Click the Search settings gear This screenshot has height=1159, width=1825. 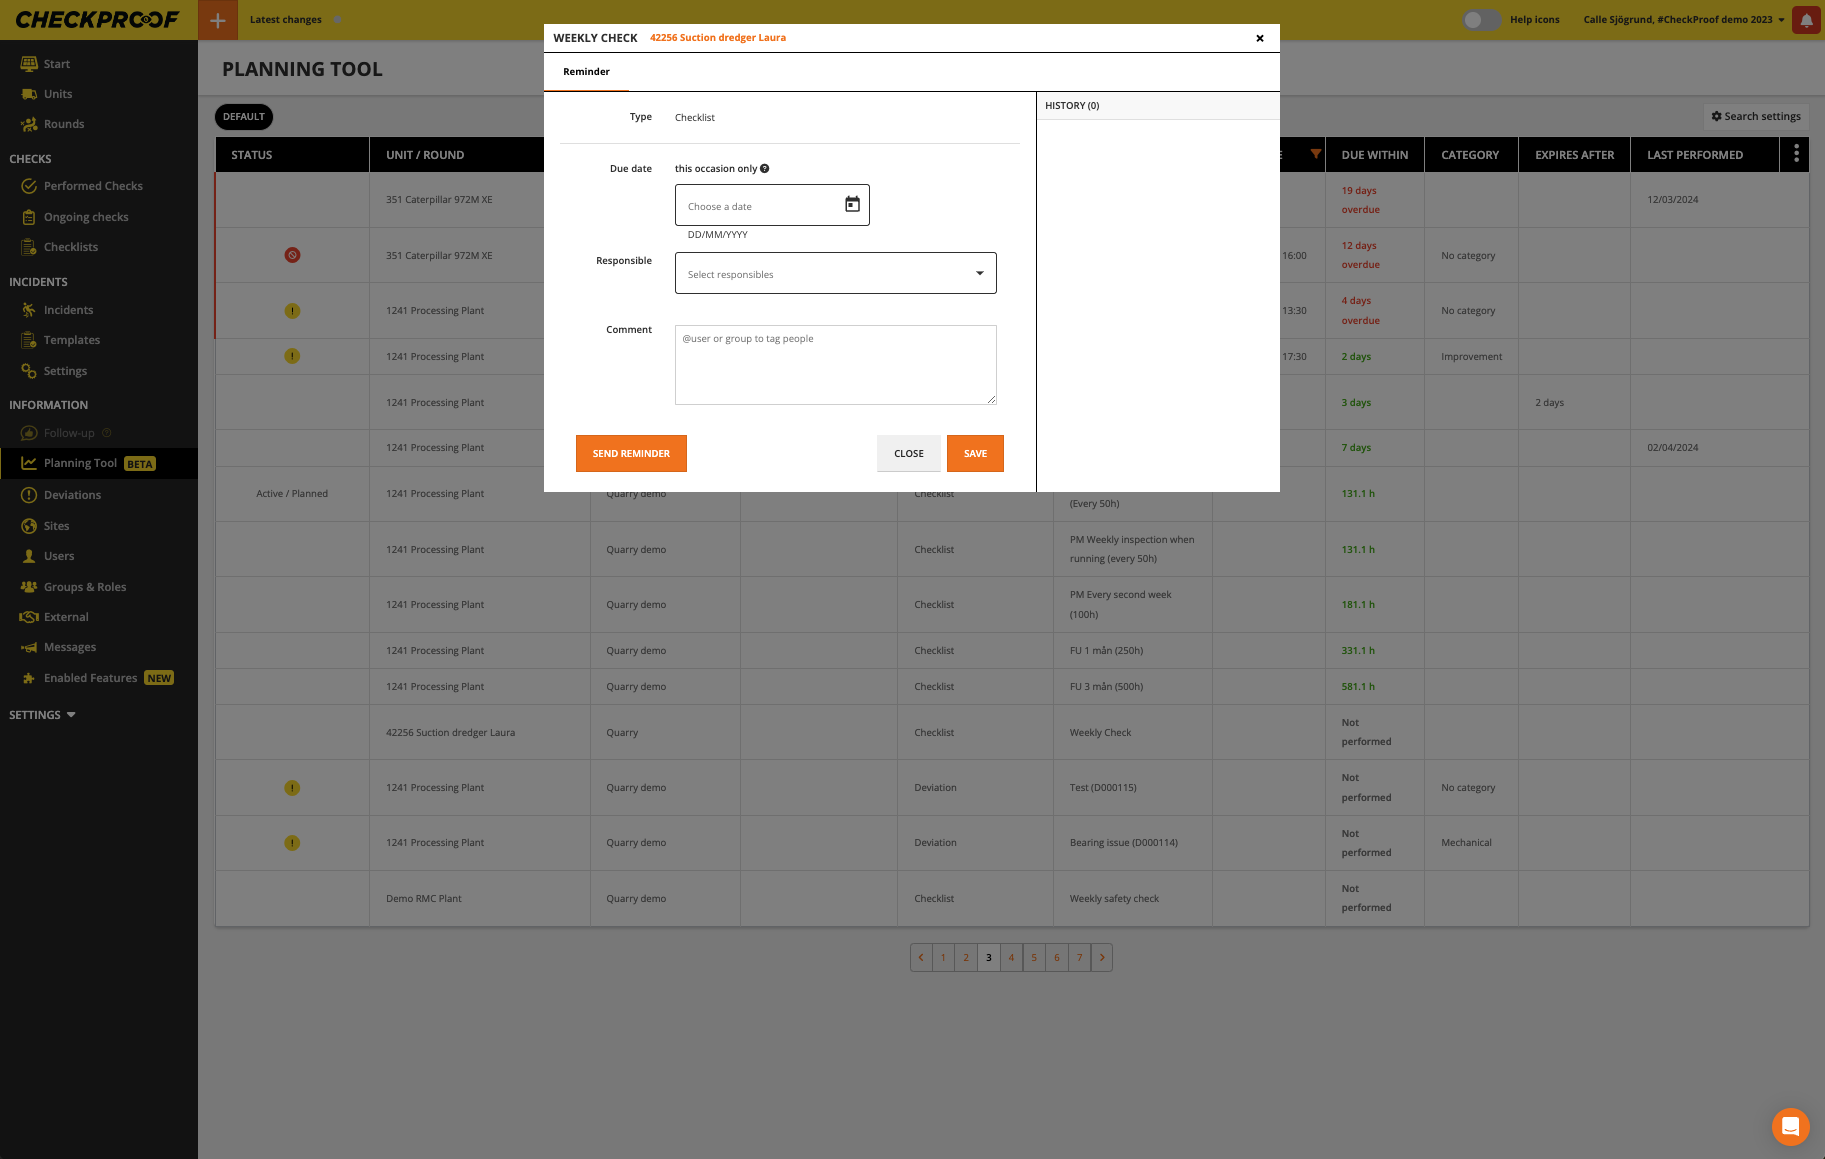1755,117
